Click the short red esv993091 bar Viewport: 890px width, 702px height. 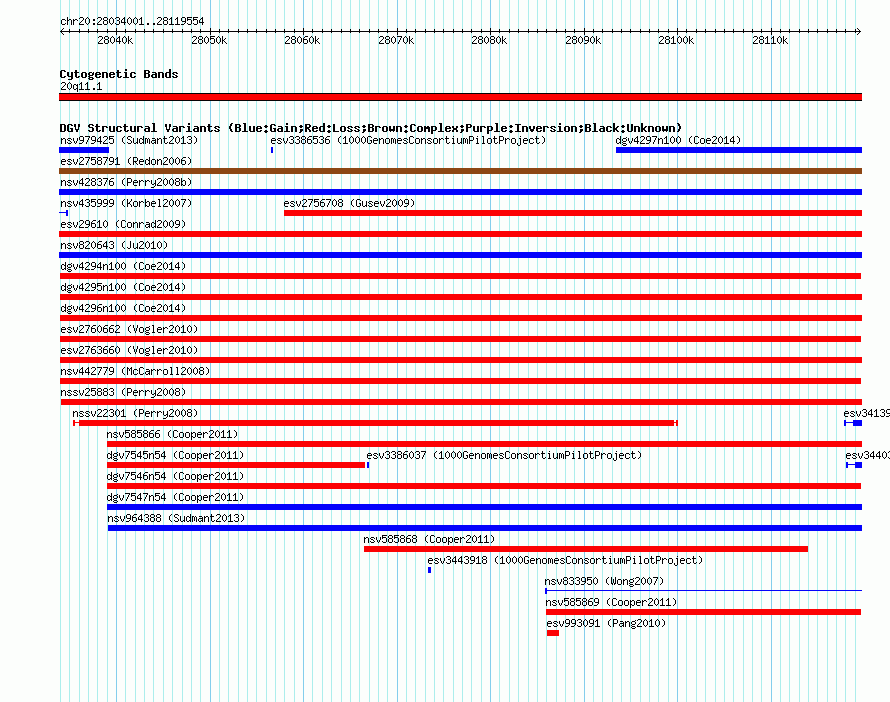point(553,633)
